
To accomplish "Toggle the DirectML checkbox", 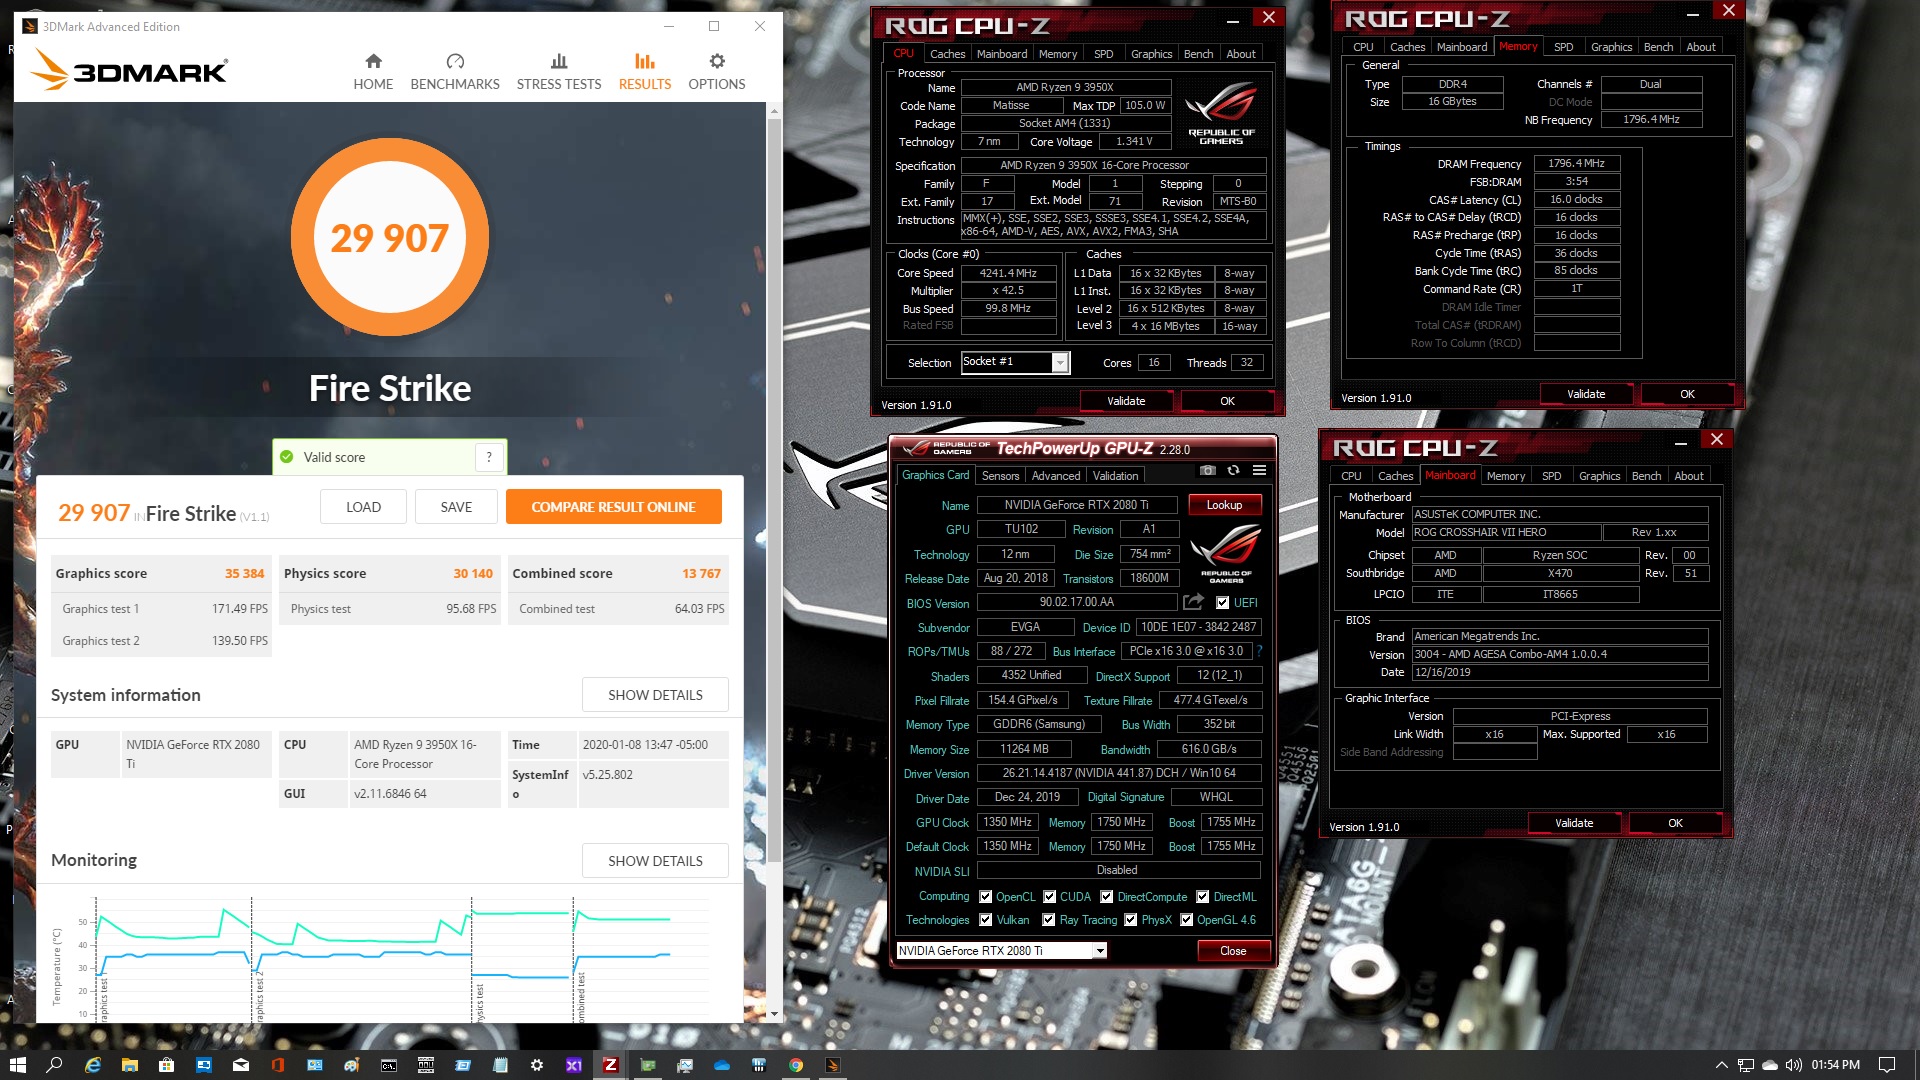I will pyautogui.click(x=1203, y=897).
